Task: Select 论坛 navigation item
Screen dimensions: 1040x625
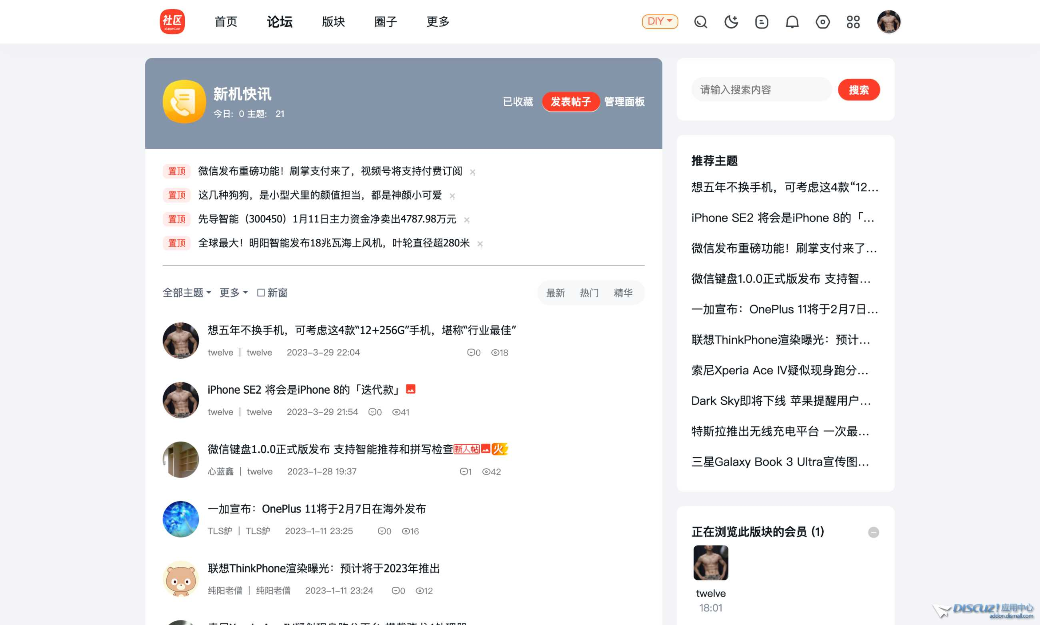Action: (x=279, y=22)
